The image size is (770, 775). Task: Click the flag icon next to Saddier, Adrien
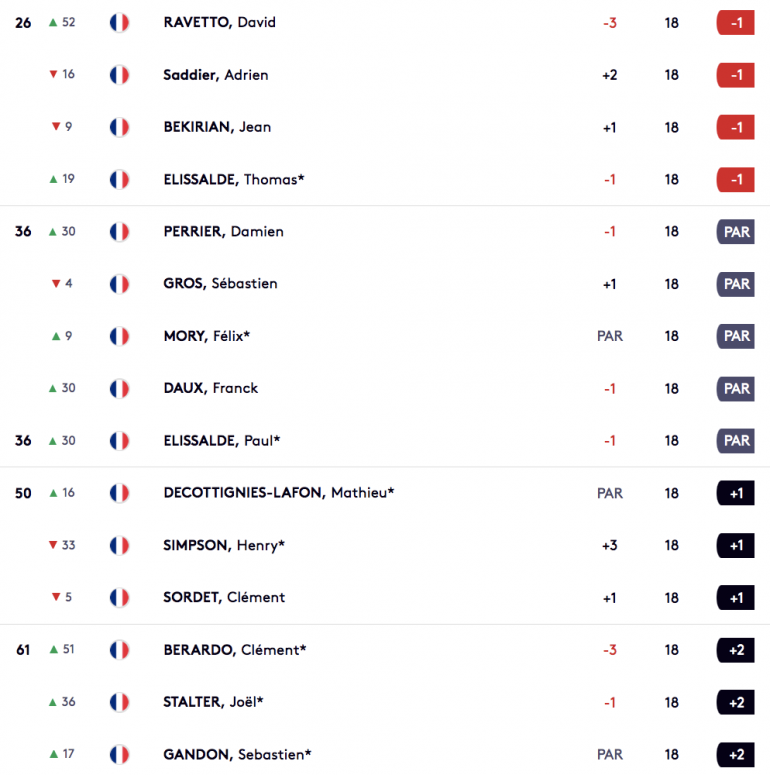119,75
